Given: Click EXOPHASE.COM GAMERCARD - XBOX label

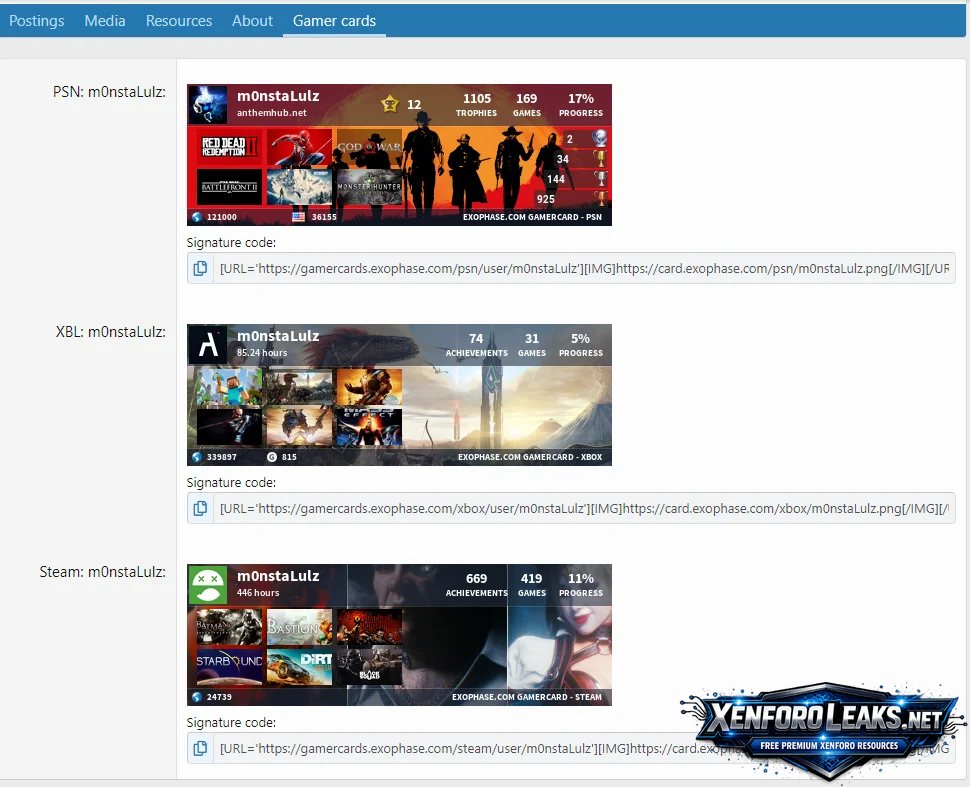Looking at the screenshot, I should [530, 457].
